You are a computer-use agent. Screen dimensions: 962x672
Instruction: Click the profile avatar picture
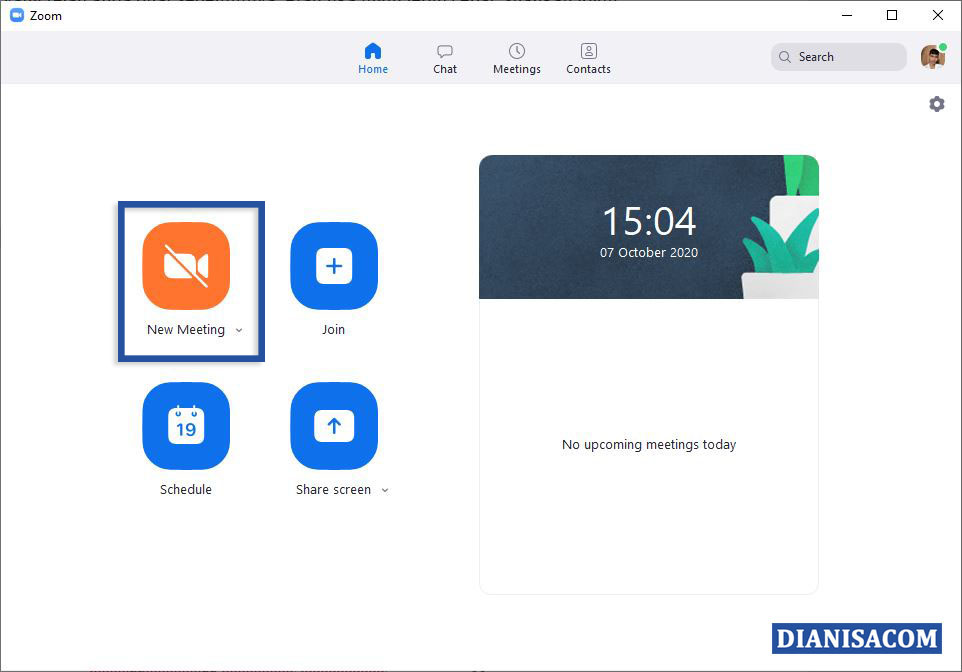[932, 57]
